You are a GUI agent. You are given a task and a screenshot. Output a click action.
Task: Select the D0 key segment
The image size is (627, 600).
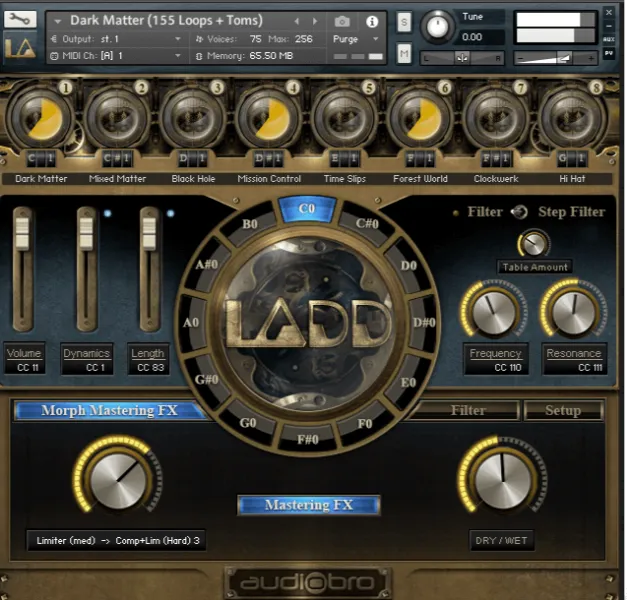pyautogui.click(x=409, y=265)
